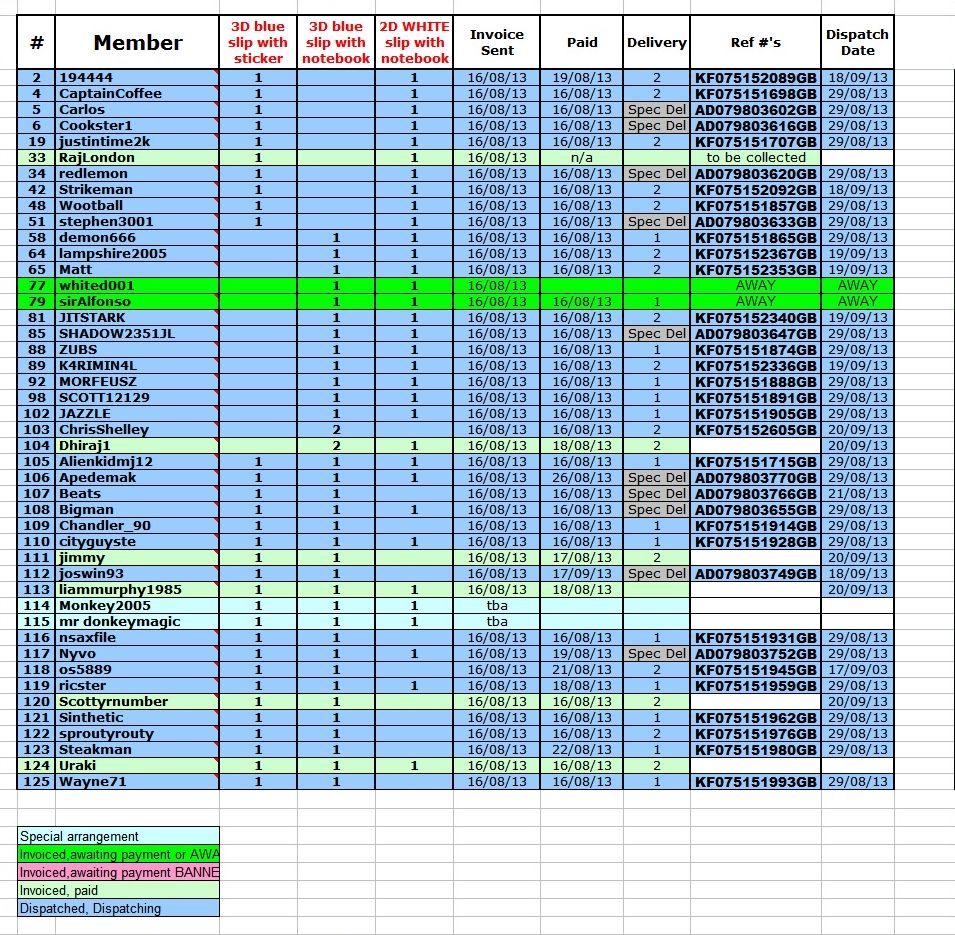Image resolution: width=955 pixels, height=935 pixels.
Task: Select the 2D WHITE slip with notebook header
Action: tap(414, 43)
